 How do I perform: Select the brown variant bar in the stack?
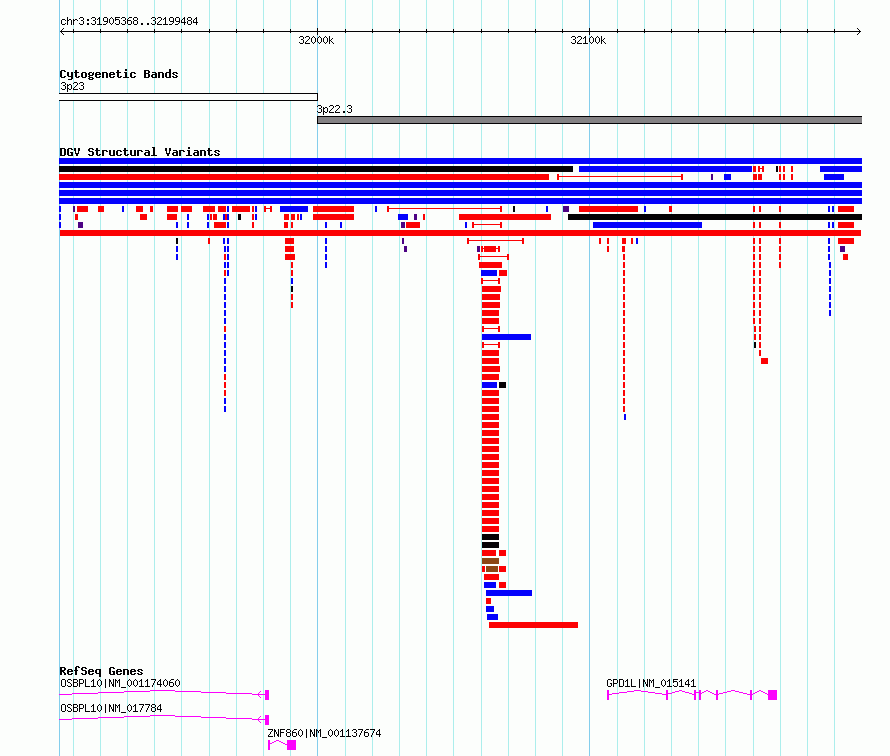click(490, 561)
